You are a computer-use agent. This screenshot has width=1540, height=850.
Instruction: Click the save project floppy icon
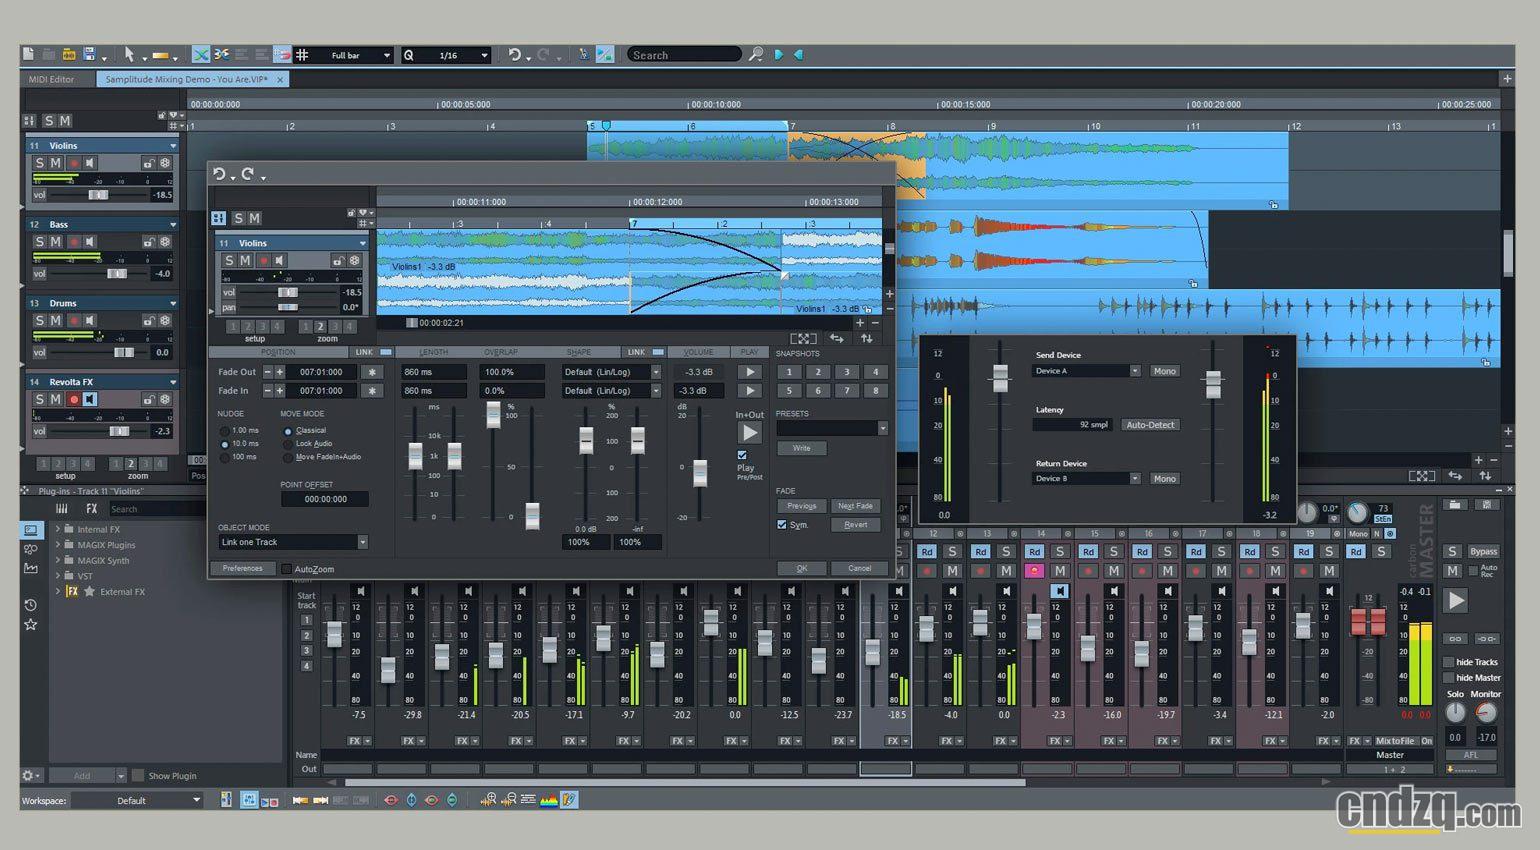pos(89,54)
